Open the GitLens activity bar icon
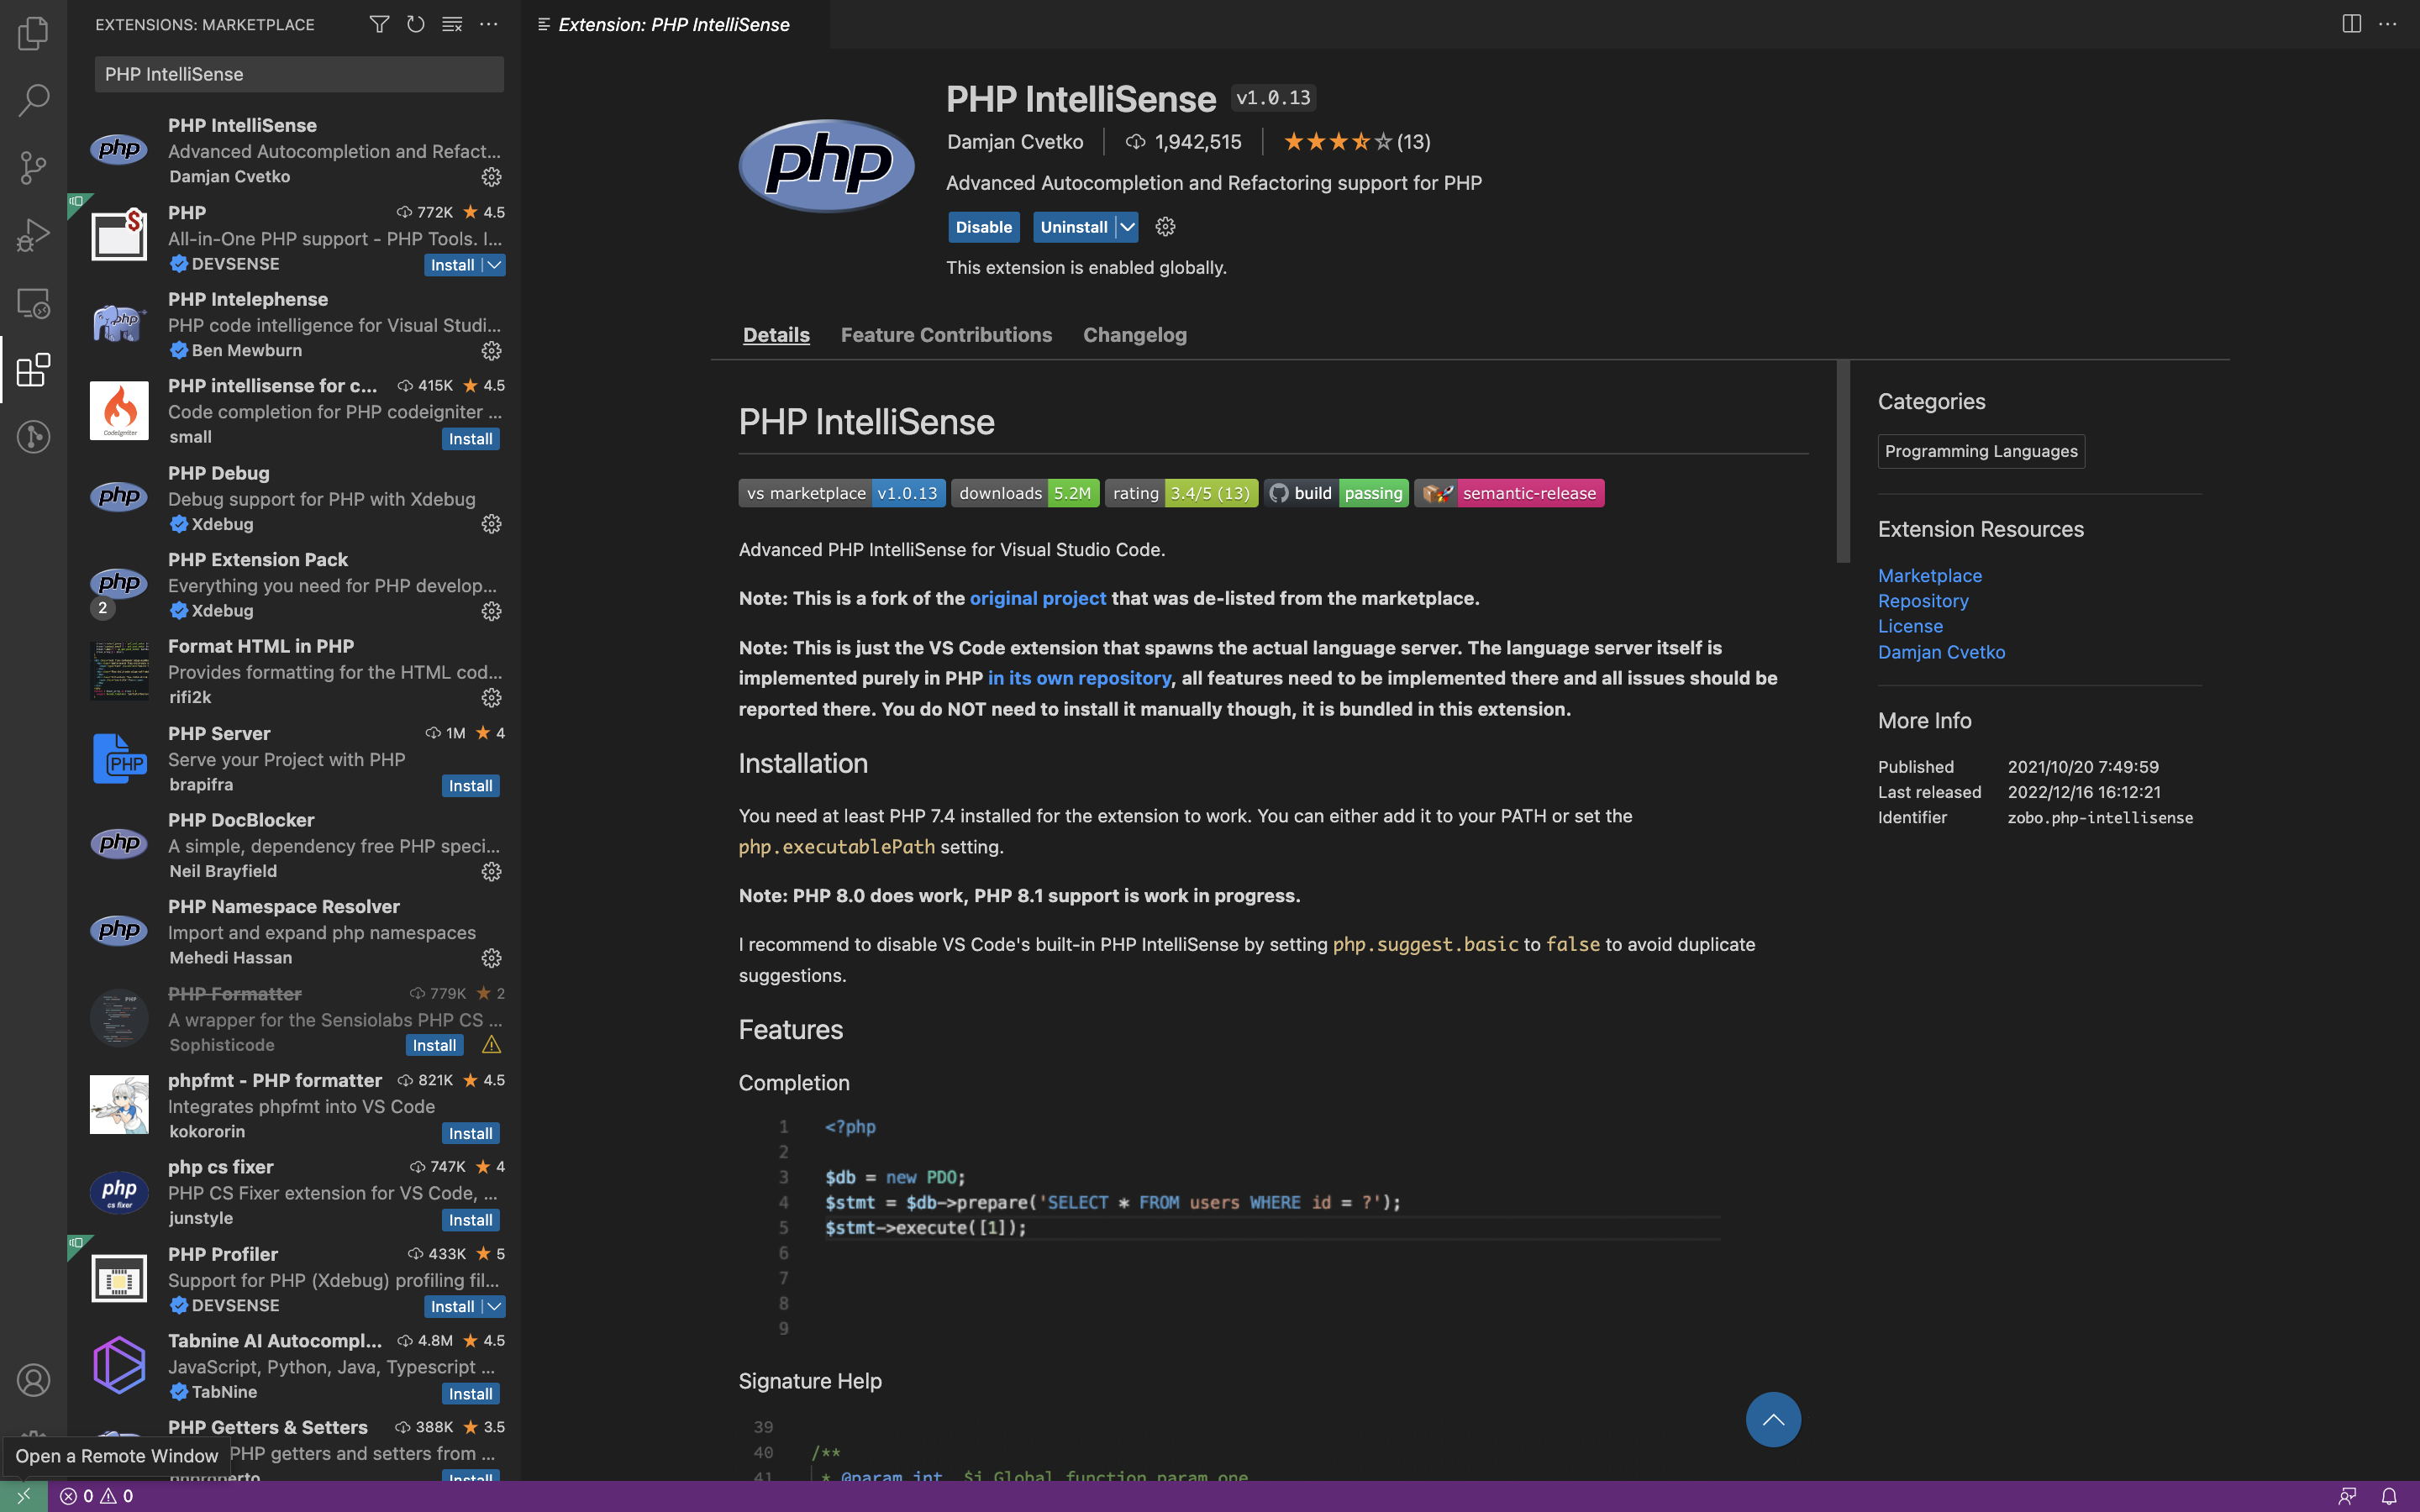Screen dimensions: 2420x1512 coord(33,437)
